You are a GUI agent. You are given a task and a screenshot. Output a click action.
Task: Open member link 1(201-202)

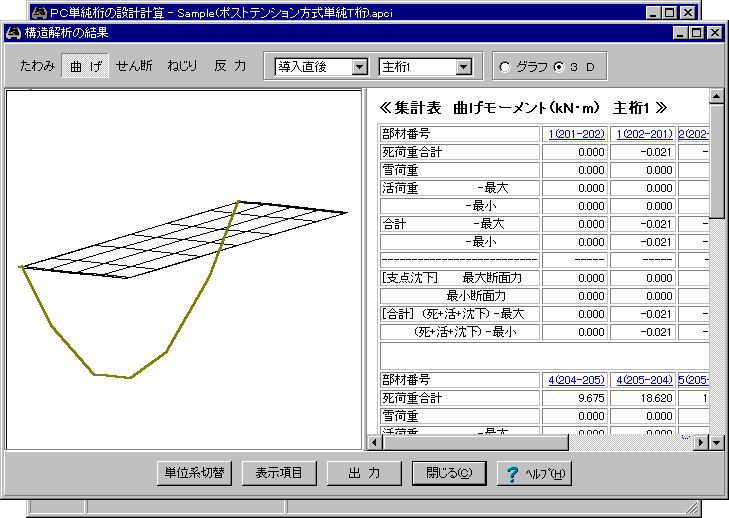pos(577,134)
